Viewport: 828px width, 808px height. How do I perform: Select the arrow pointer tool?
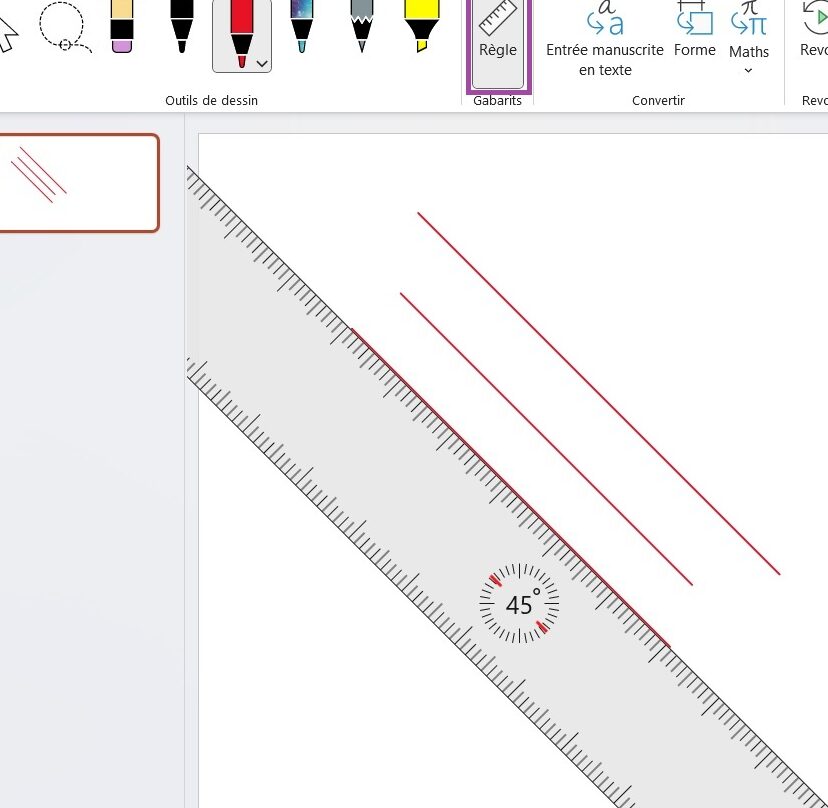coord(8,34)
